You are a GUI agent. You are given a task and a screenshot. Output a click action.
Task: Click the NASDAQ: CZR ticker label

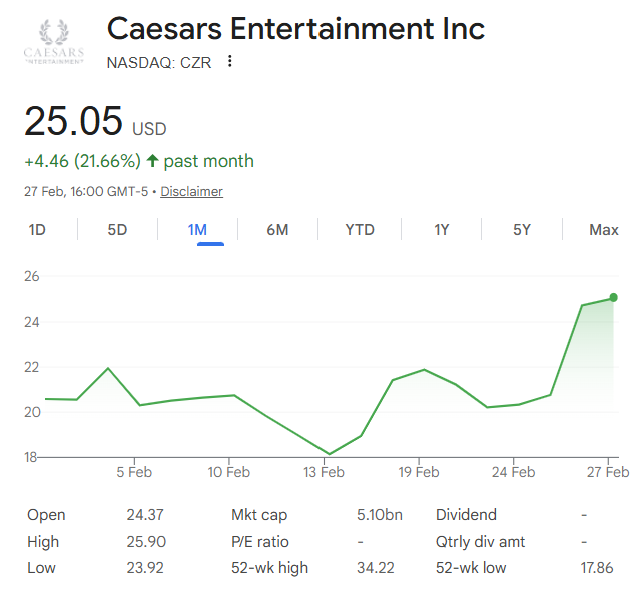pos(159,62)
